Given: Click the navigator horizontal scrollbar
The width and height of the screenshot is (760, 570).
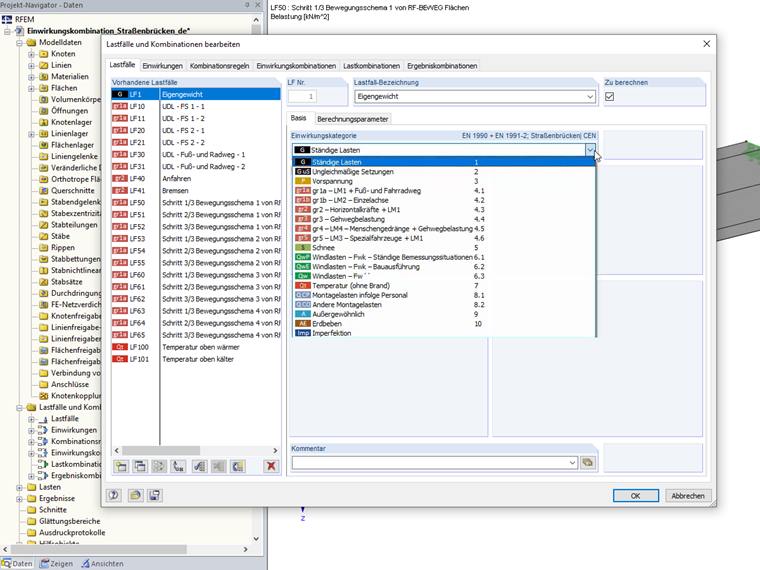Looking at the screenshot, I should [x=99, y=549].
